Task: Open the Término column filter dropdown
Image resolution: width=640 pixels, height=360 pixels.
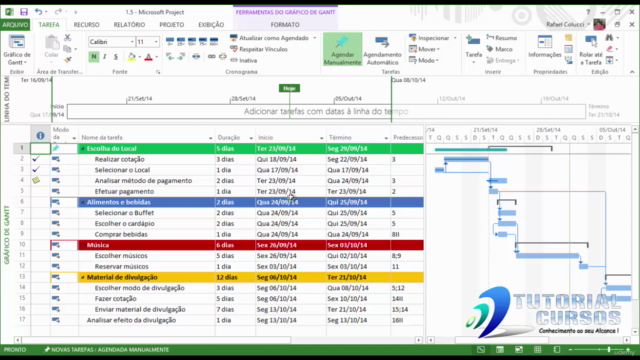Action: click(x=386, y=138)
